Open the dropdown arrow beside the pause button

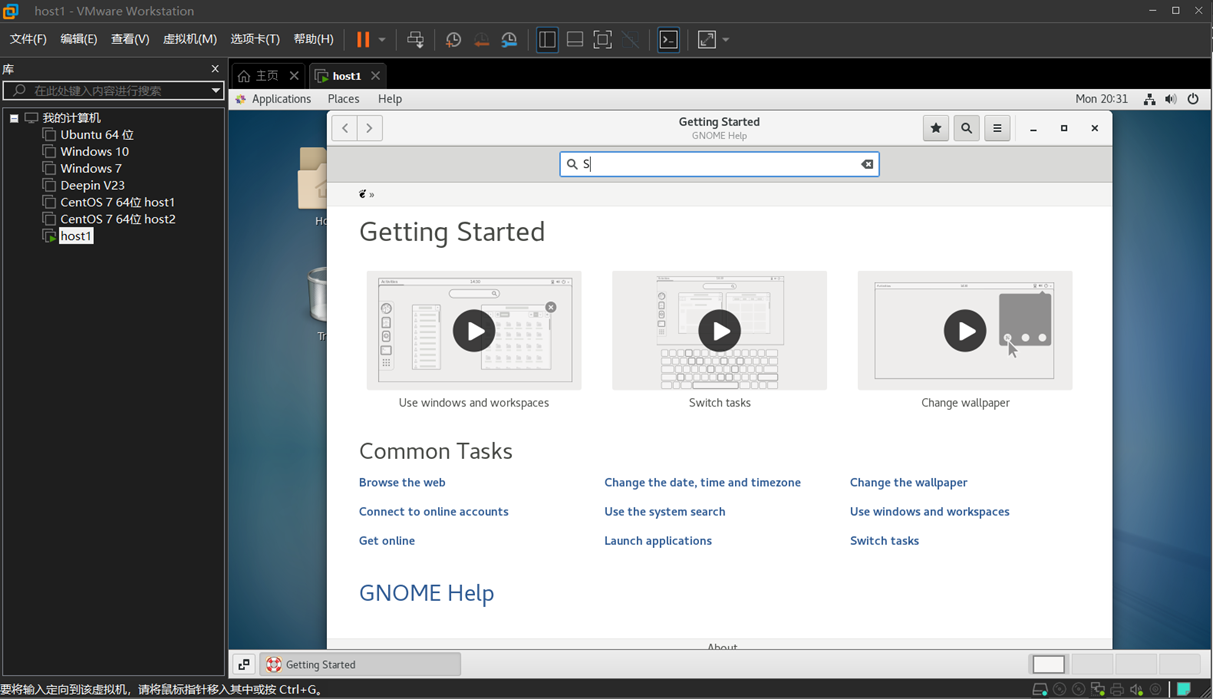(x=382, y=40)
